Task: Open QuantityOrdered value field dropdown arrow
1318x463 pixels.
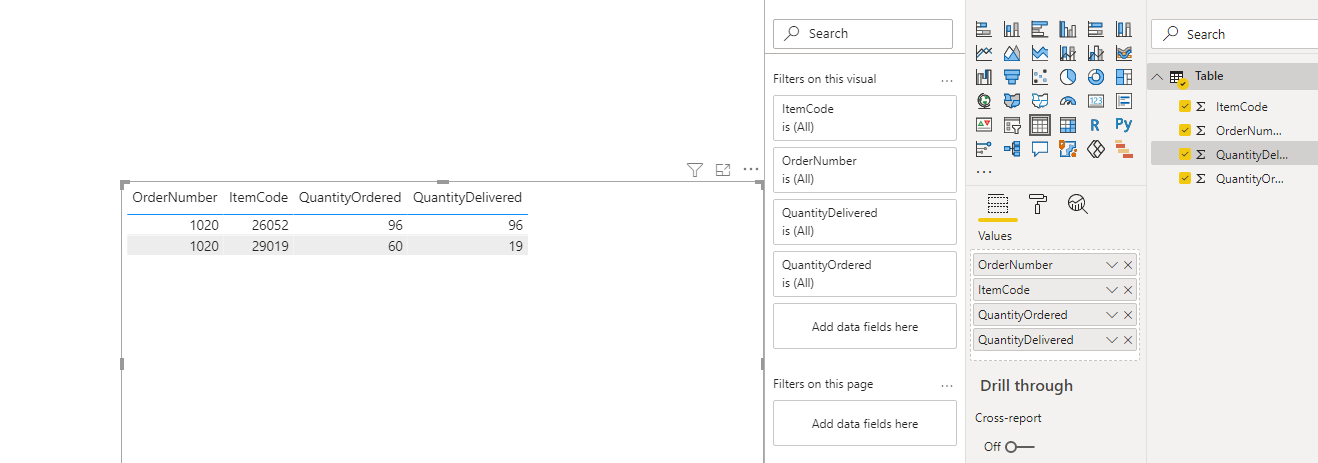Action: [1111, 315]
